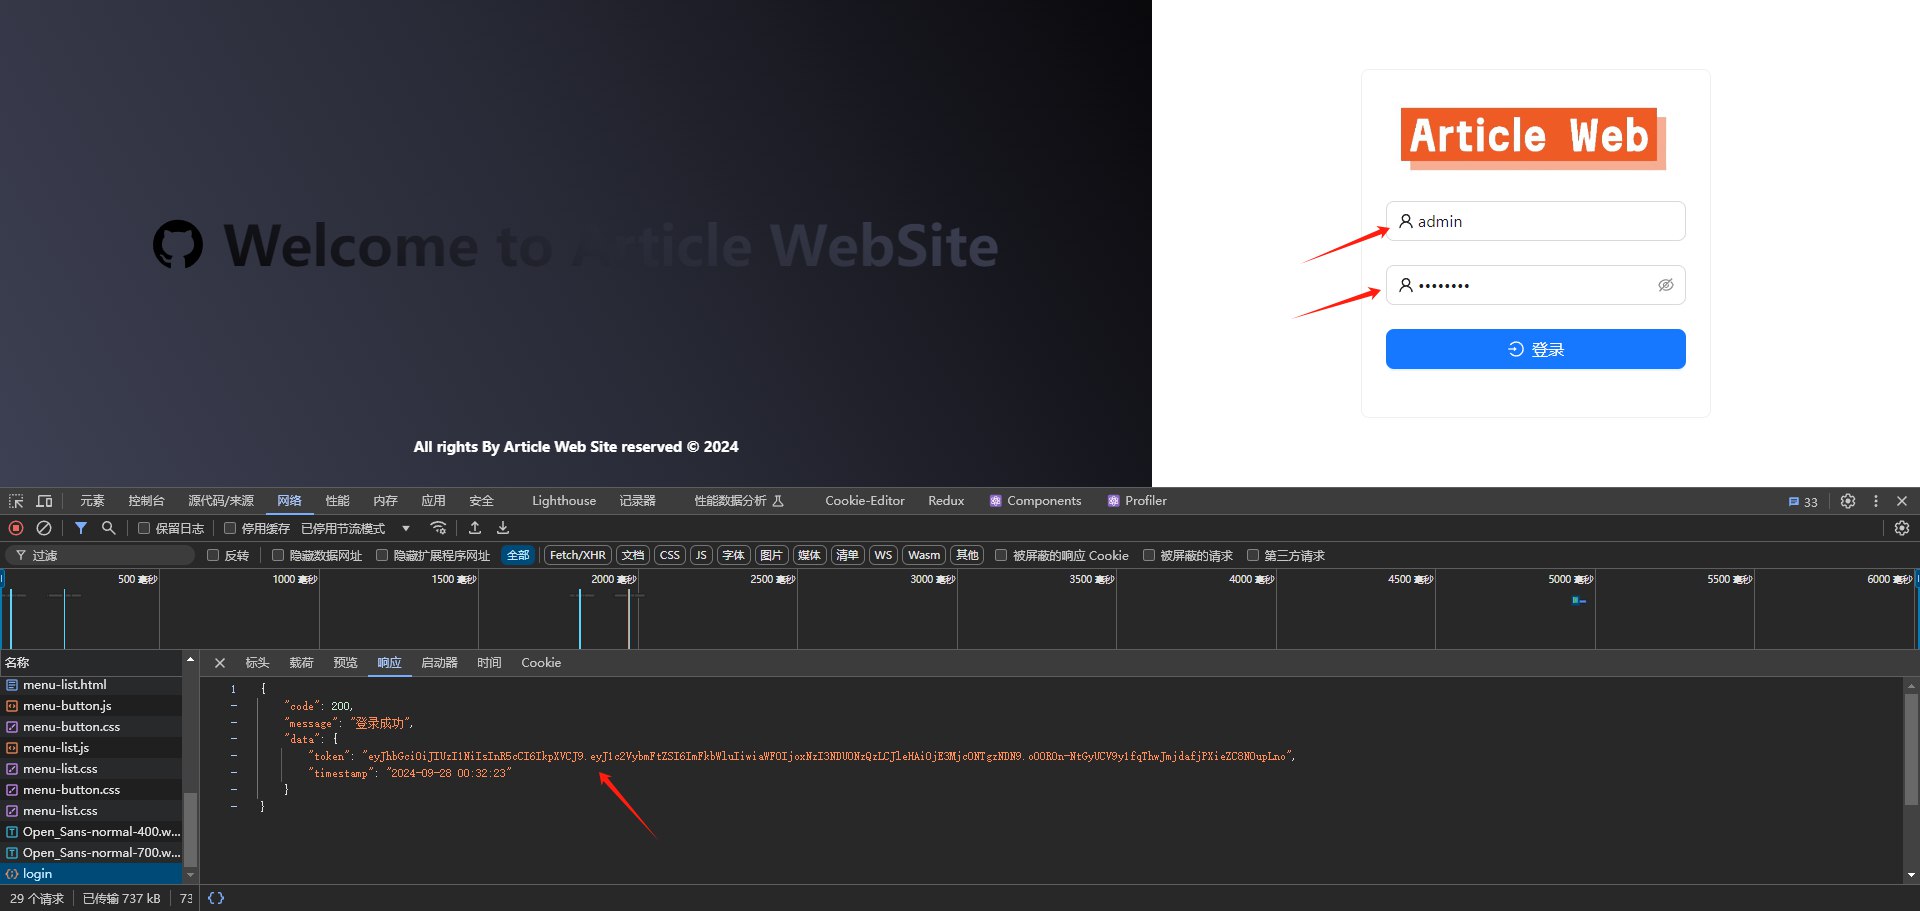1920x911 pixels.
Task: Open React Components tab
Action: click(1035, 501)
